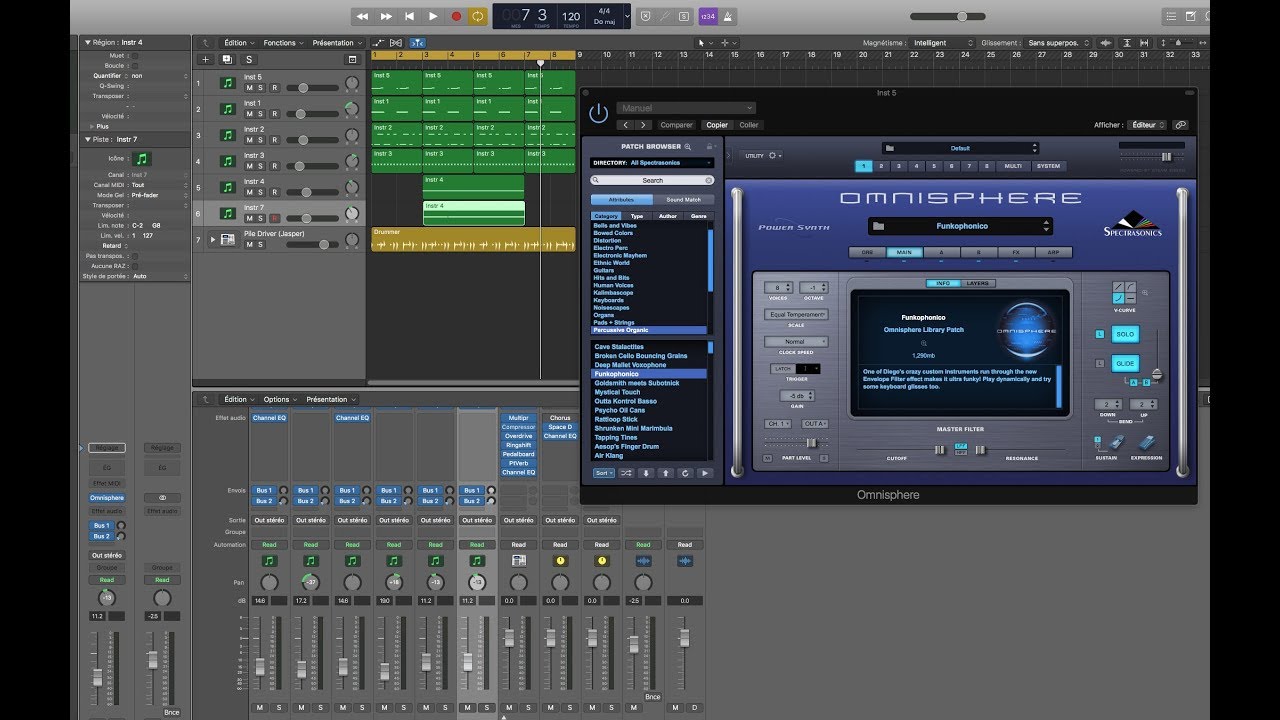The width and height of the screenshot is (1280, 720).
Task: Click the Coller button
Action: click(749, 125)
